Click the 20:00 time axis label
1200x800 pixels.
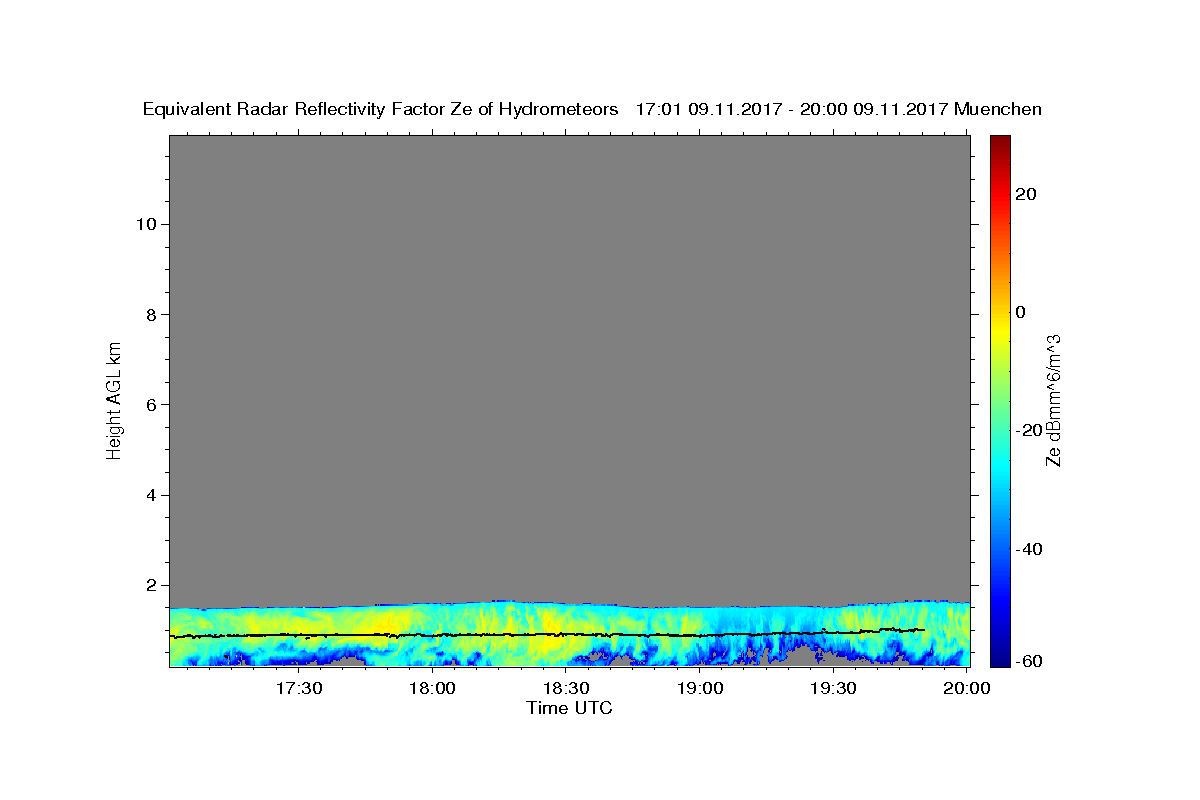tap(967, 688)
